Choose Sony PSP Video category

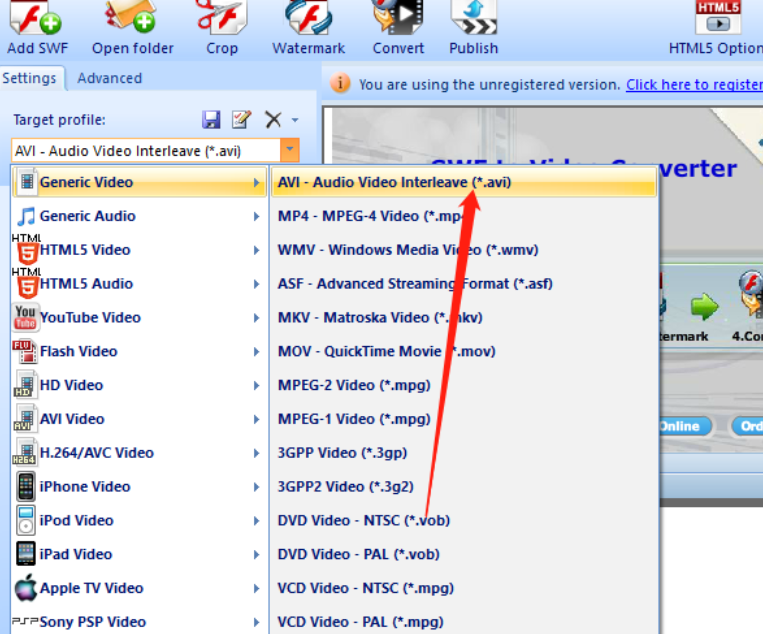click(x=140, y=622)
